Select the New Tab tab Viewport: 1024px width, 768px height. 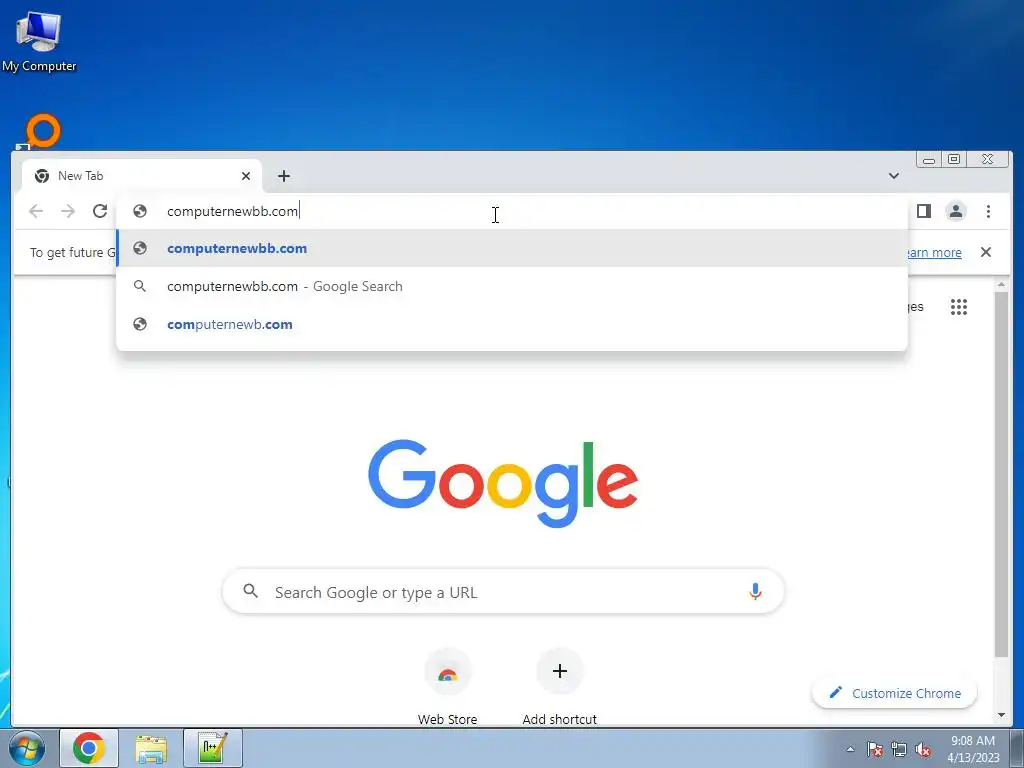pyautogui.click(x=142, y=176)
